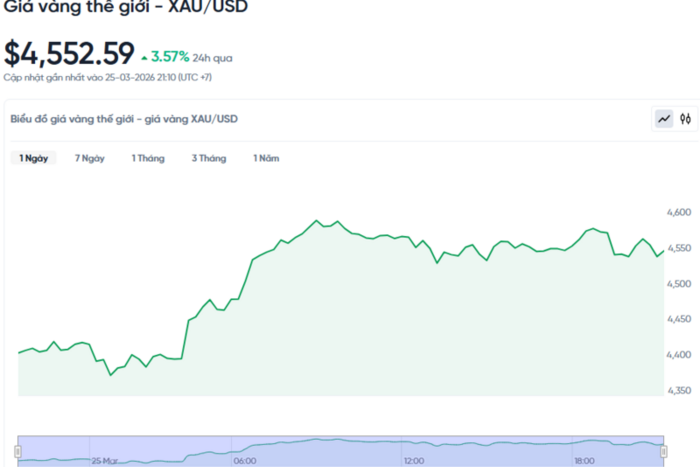Switch to the 3 Tháng period
The height and width of the screenshot is (467, 700).
tap(209, 158)
